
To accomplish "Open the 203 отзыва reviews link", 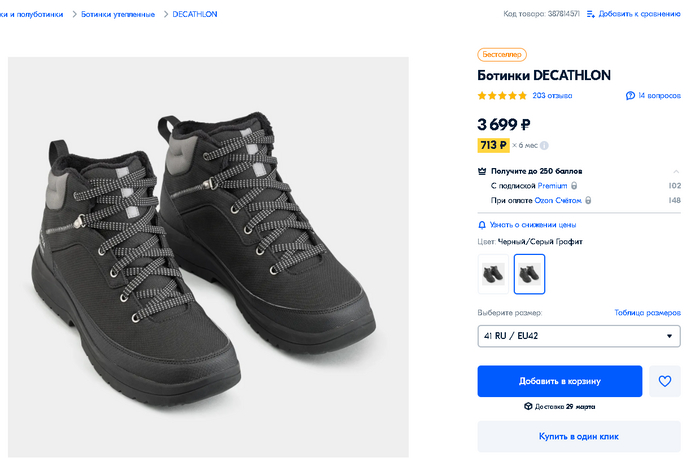I will [552, 96].
